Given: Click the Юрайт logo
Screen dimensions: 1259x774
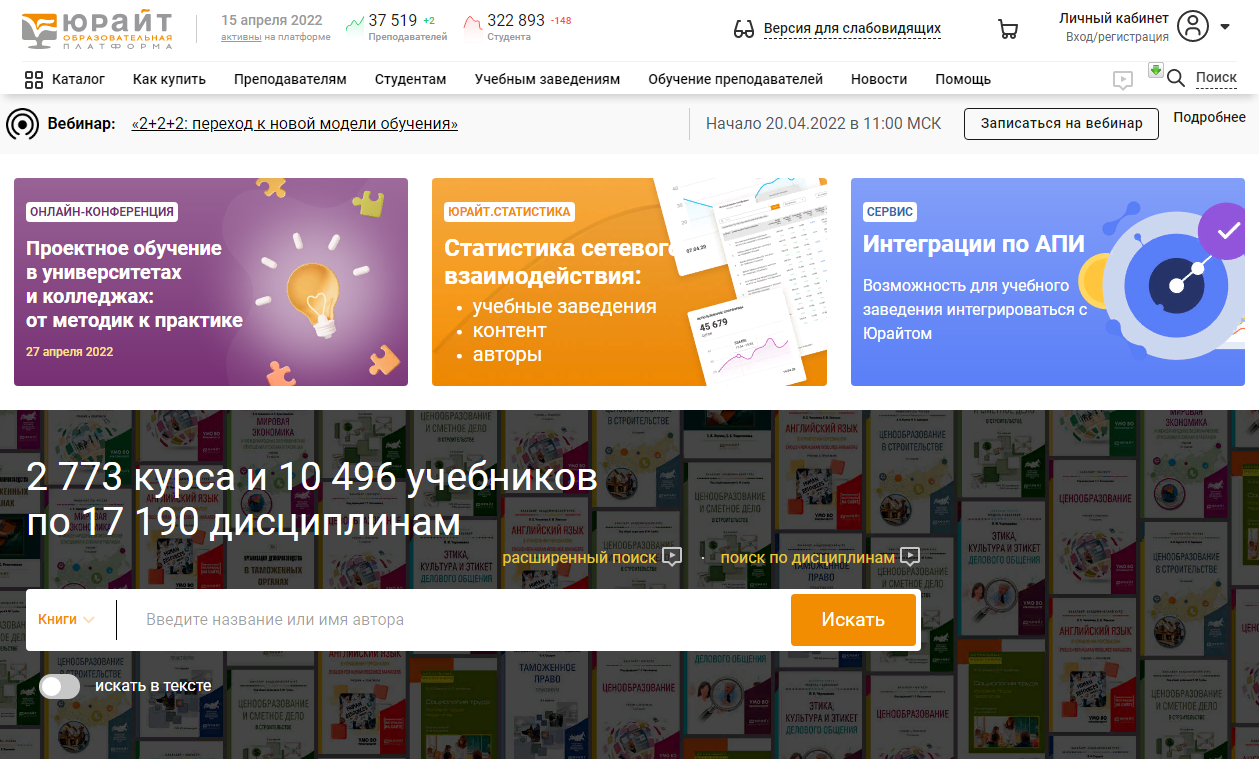Looking at the screenshot, I should (x=97, y=30).
